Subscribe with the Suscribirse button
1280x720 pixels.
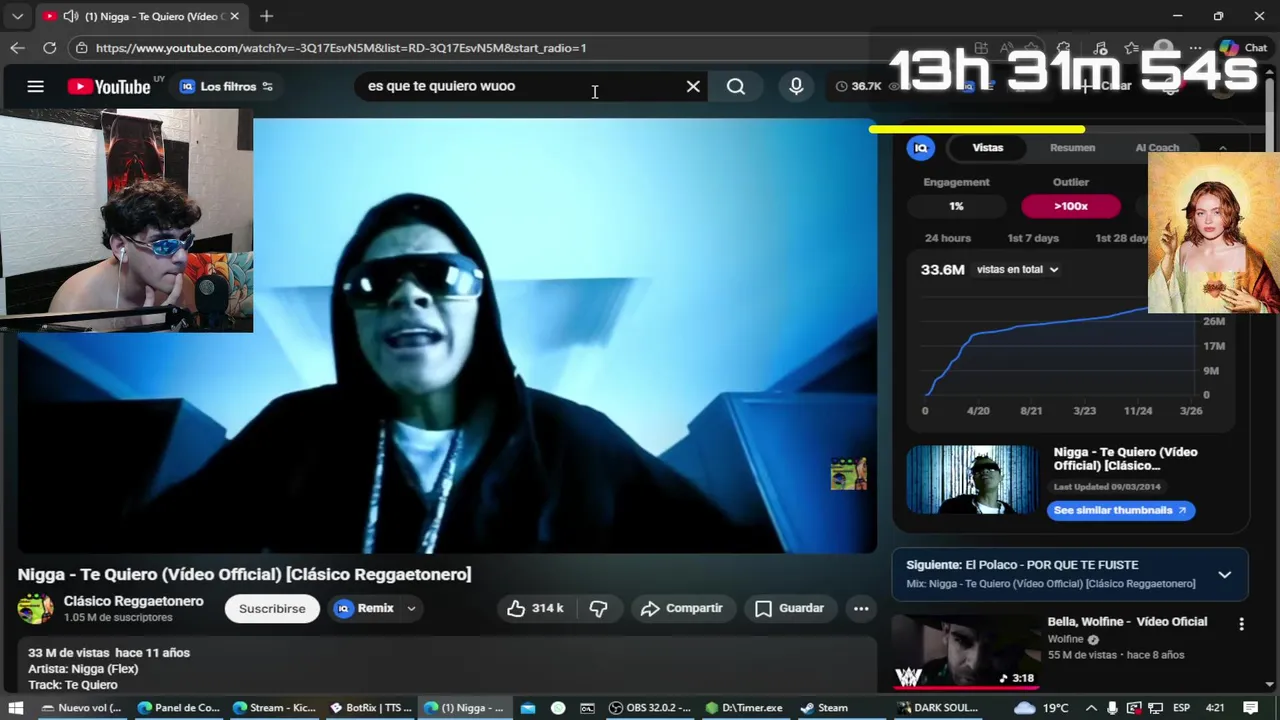click(272, 608)
